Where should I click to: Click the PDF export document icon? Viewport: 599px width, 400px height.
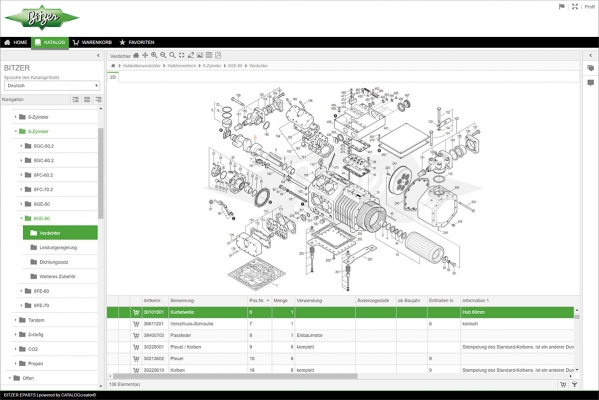click(x=218, y=55)
